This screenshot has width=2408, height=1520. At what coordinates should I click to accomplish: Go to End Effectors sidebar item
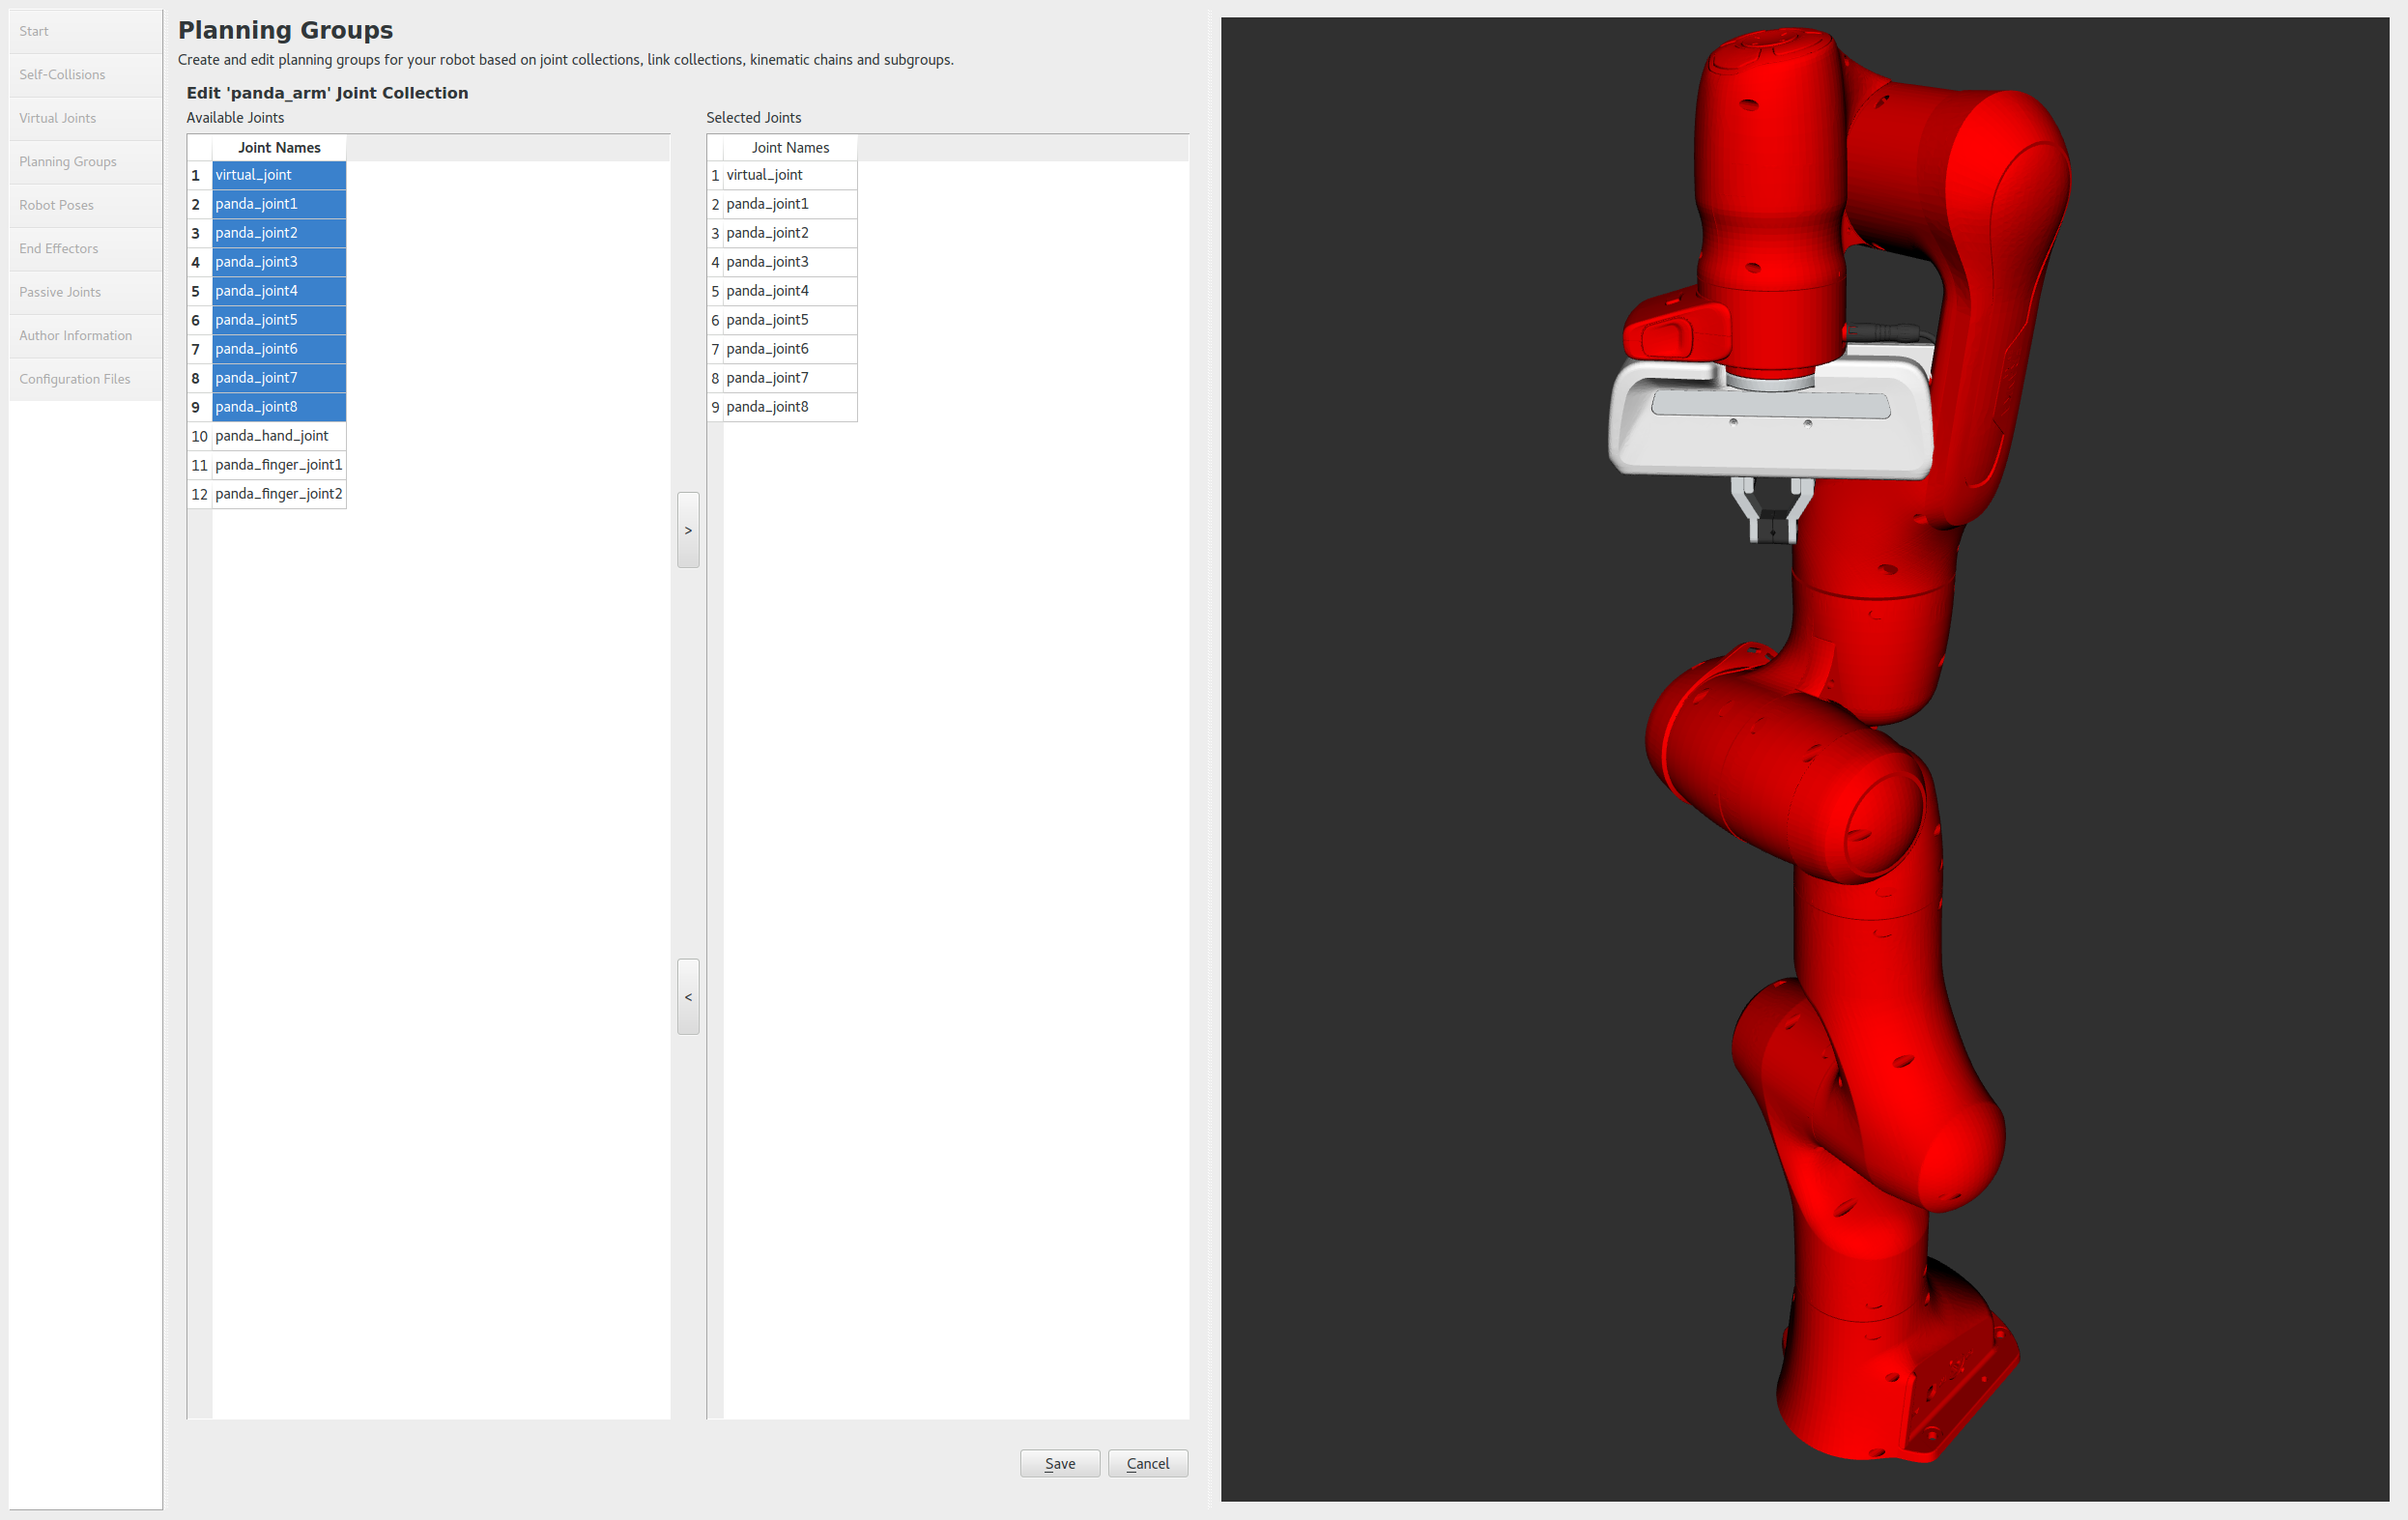[59, 249]
